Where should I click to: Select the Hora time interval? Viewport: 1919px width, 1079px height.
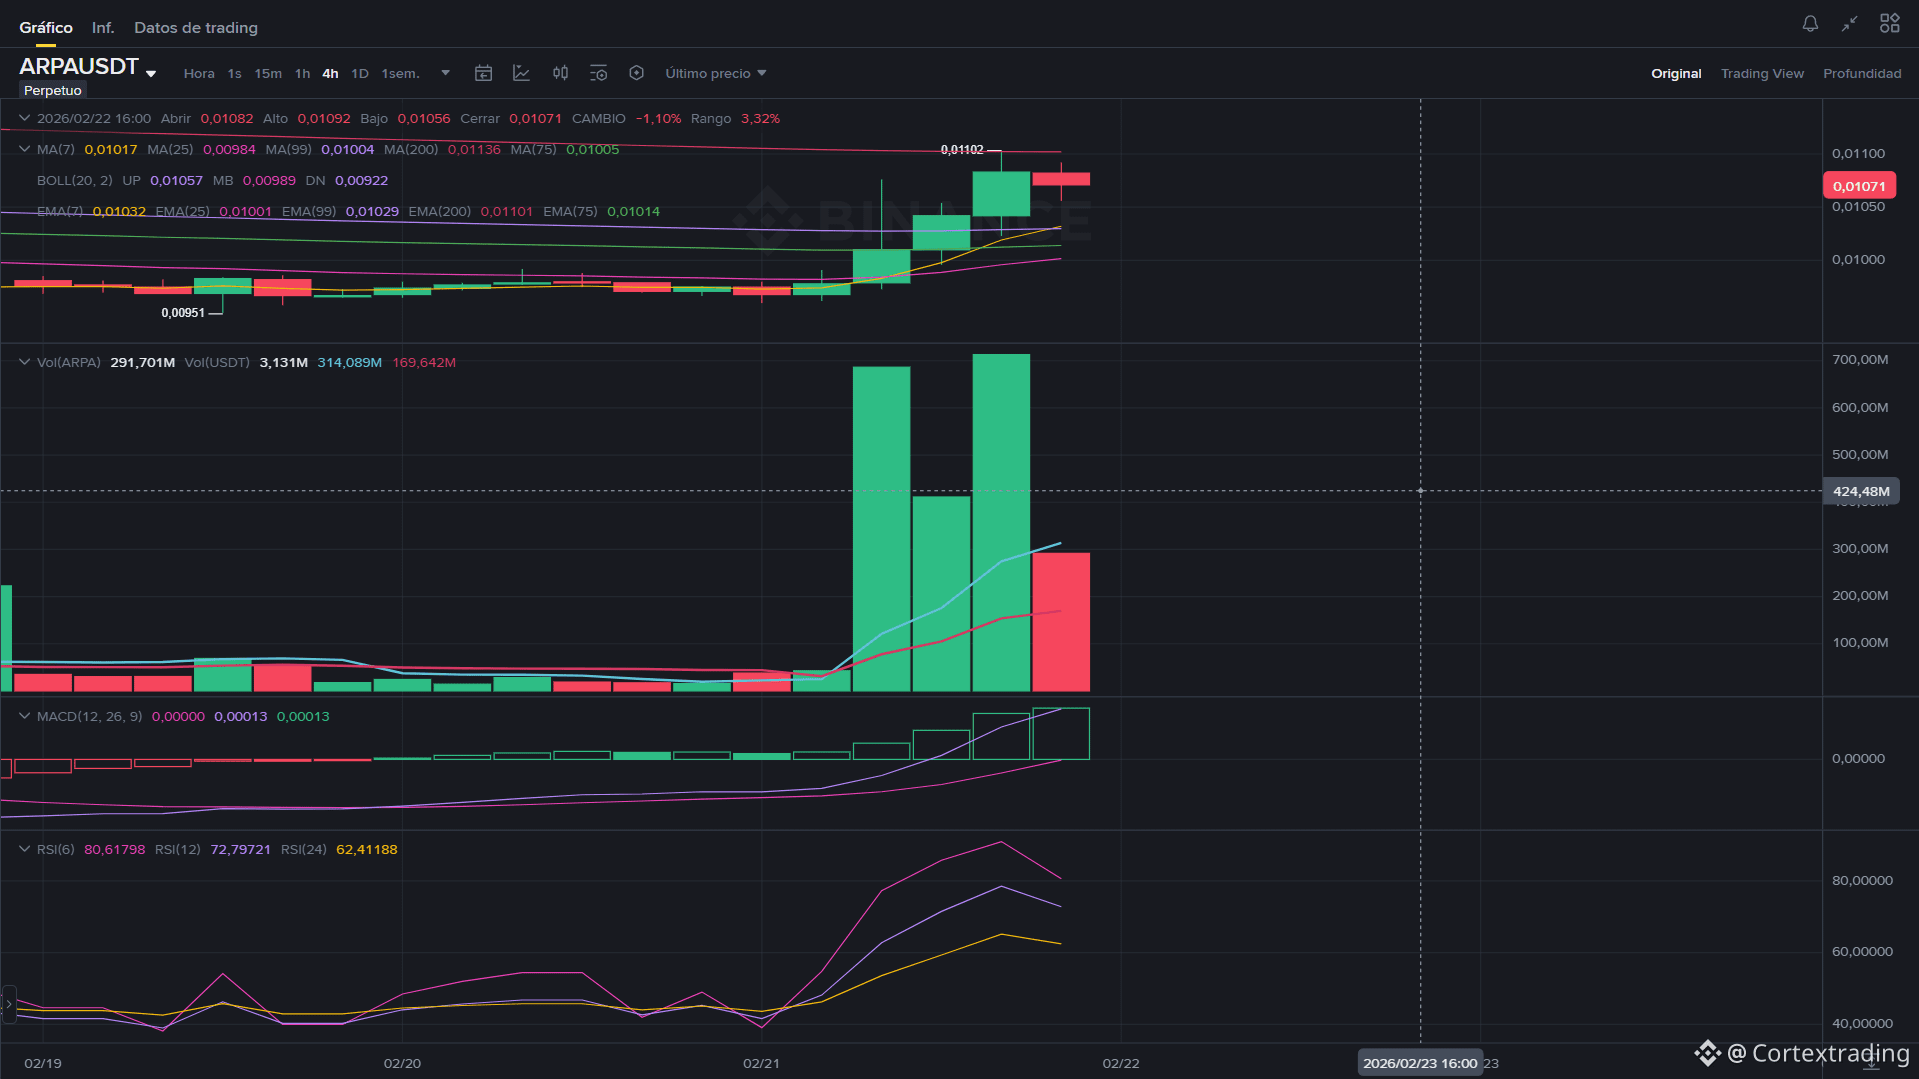coord(199,73)
